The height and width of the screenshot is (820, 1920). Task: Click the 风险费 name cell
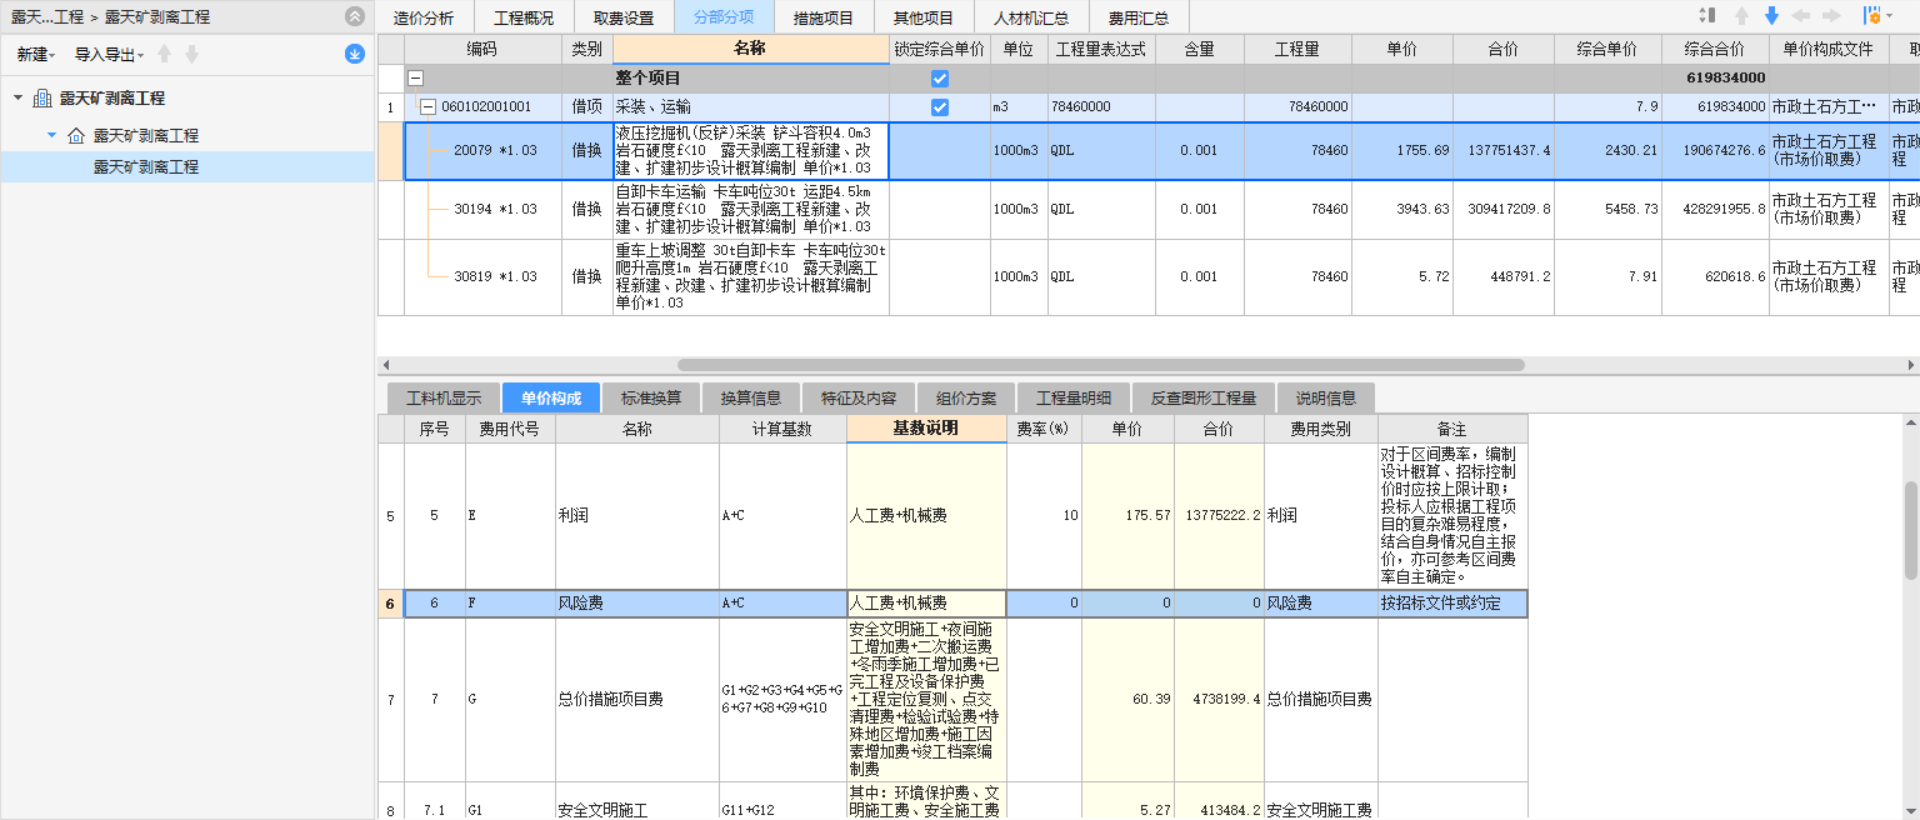637,603
